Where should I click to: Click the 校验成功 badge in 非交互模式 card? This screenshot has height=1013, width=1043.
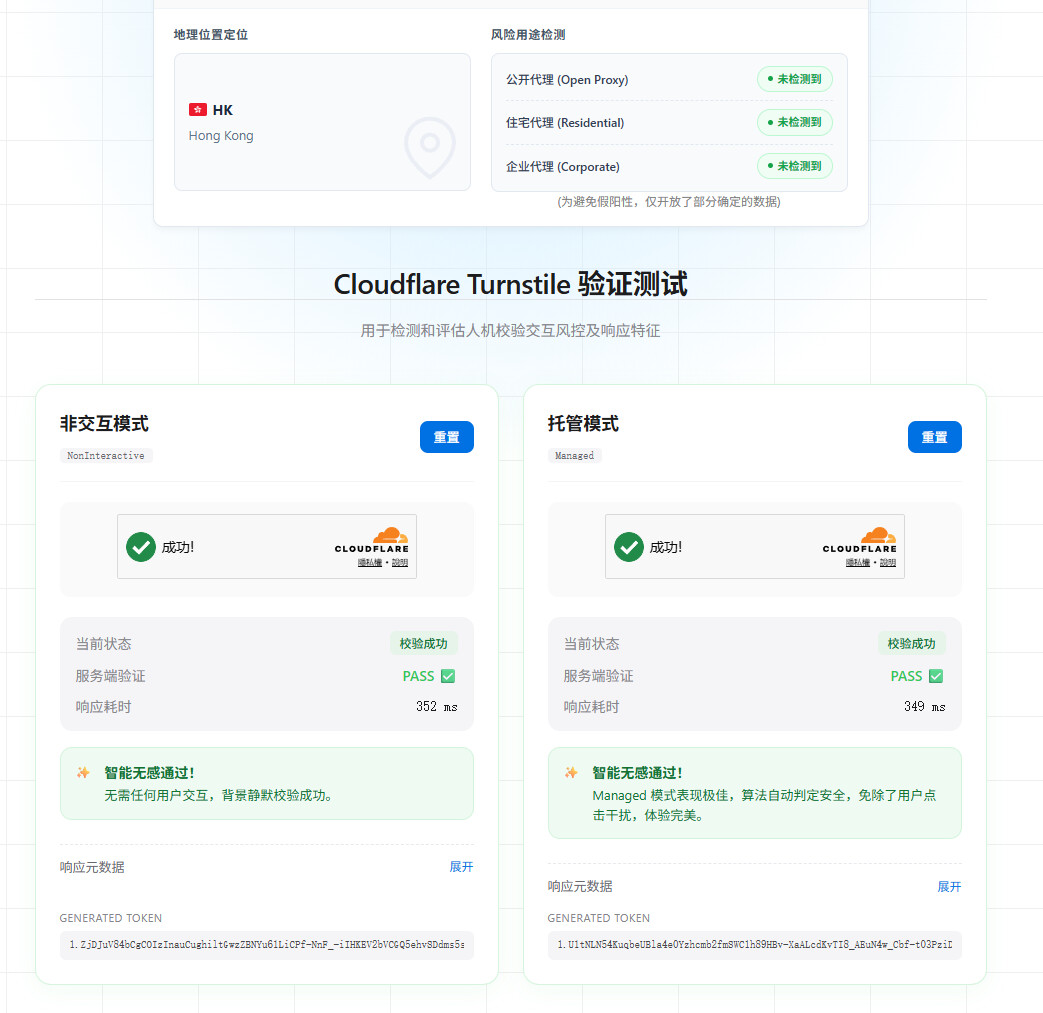tap(424, 643)
